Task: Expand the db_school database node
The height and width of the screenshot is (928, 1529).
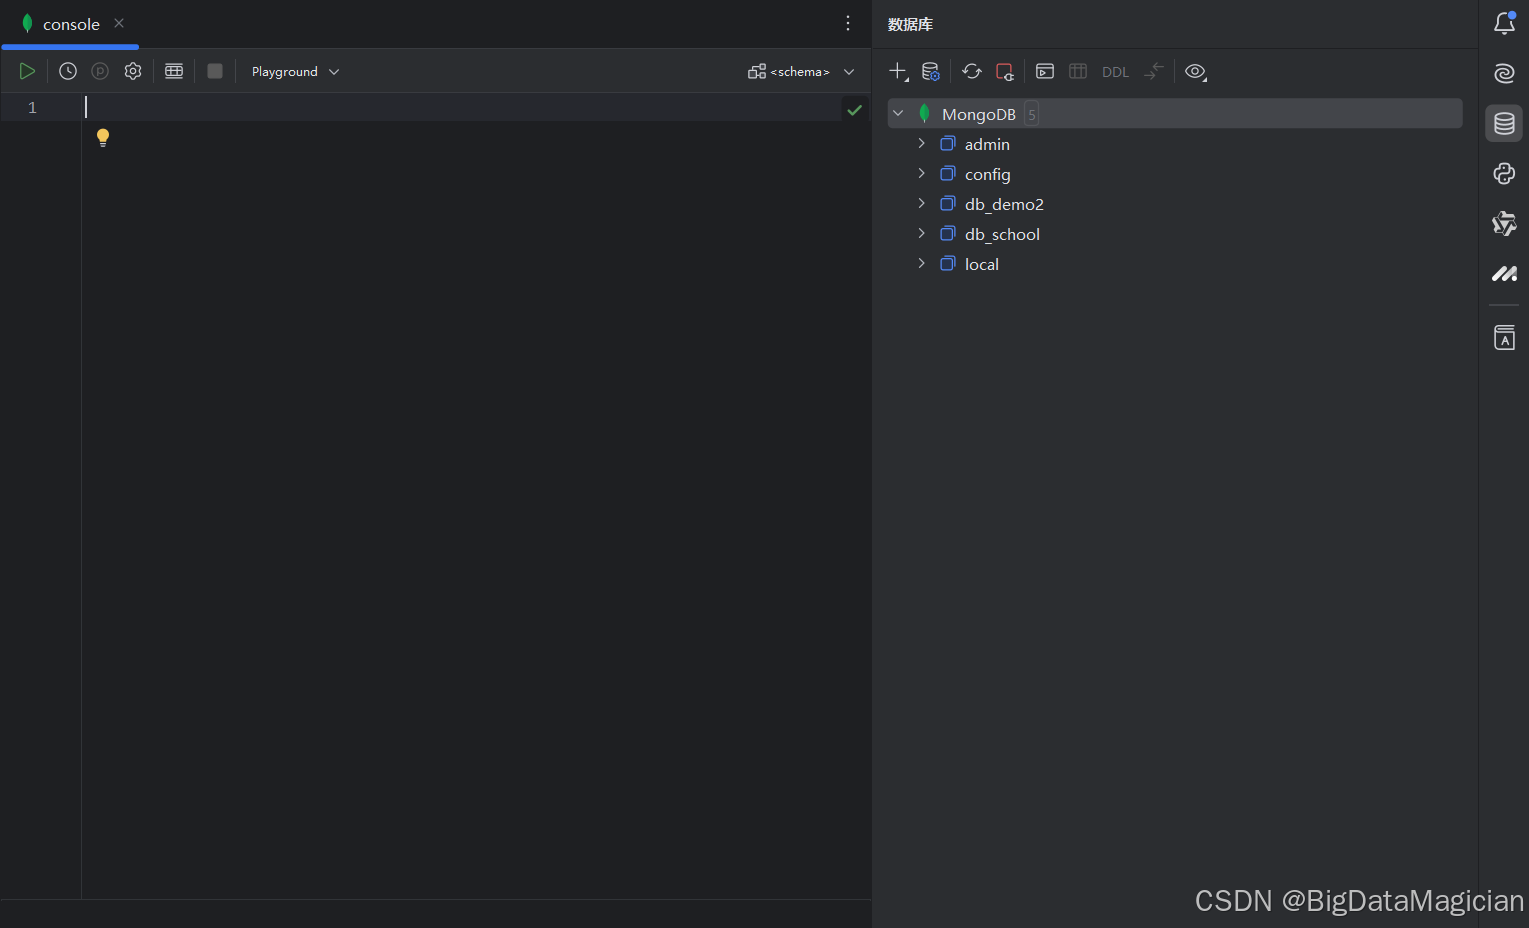Action: [921, 234]
